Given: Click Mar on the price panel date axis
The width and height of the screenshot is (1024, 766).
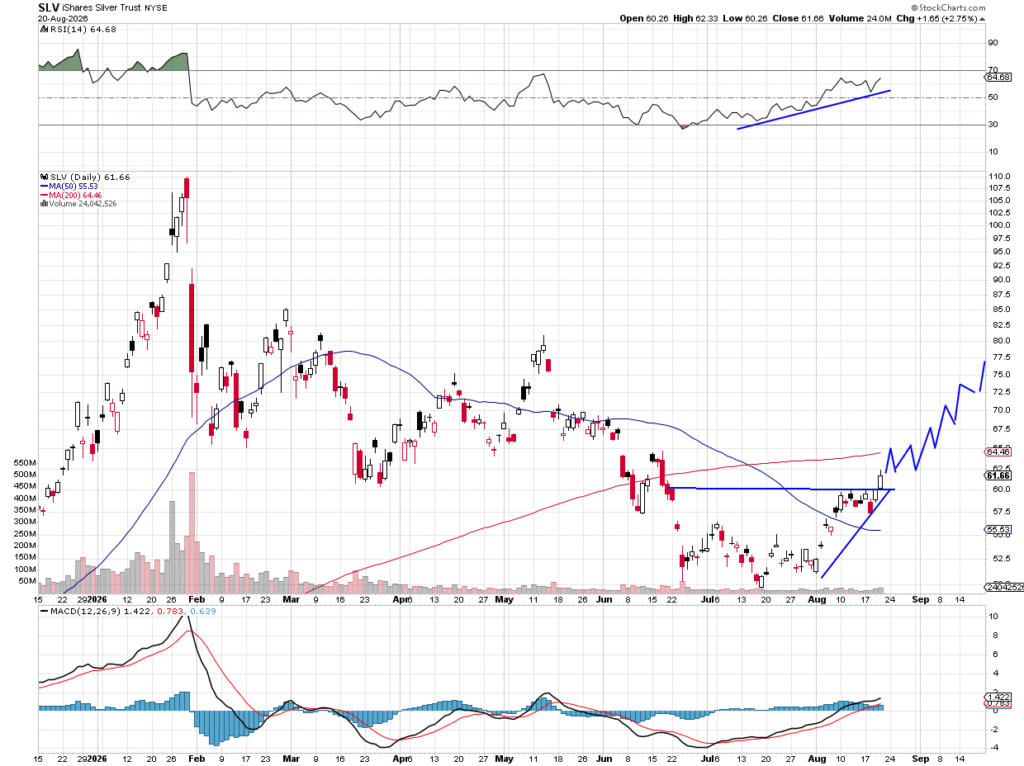Looking at the screenshot, I should (291, 599).
